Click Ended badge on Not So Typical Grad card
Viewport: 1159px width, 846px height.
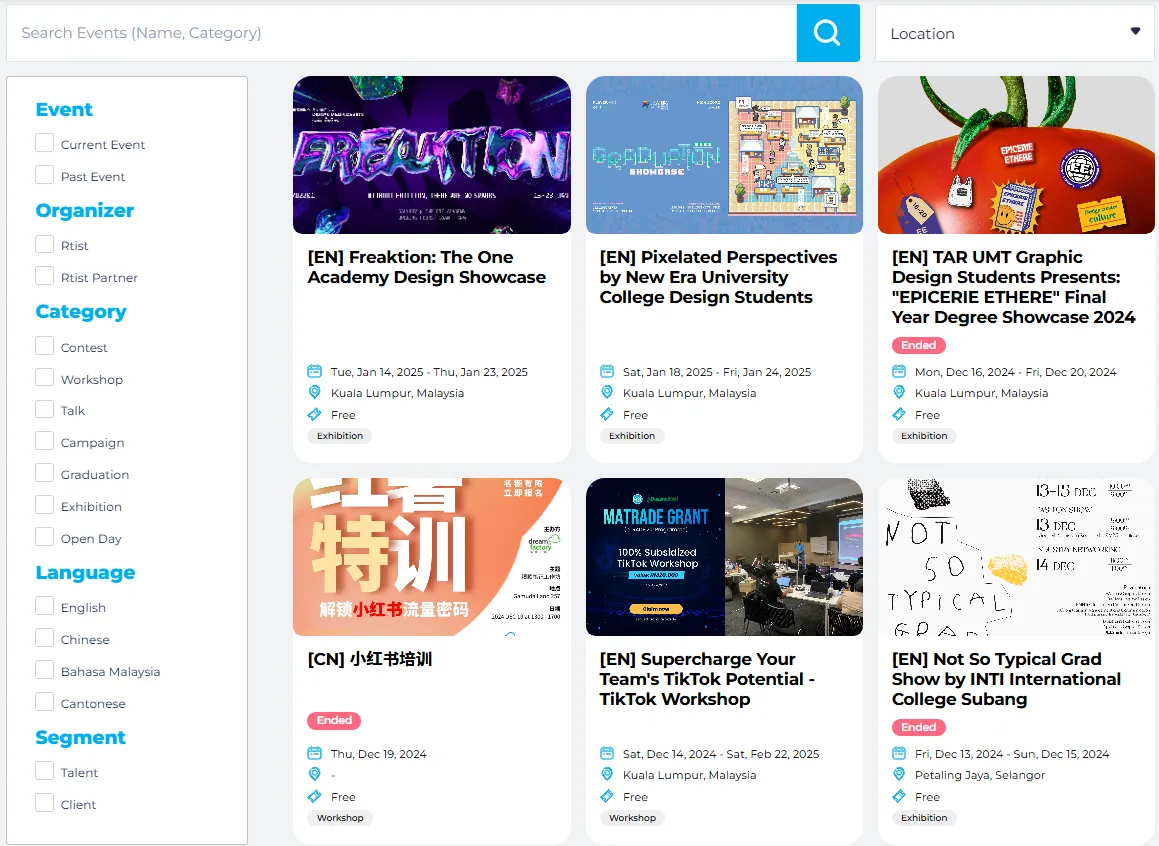919,727
